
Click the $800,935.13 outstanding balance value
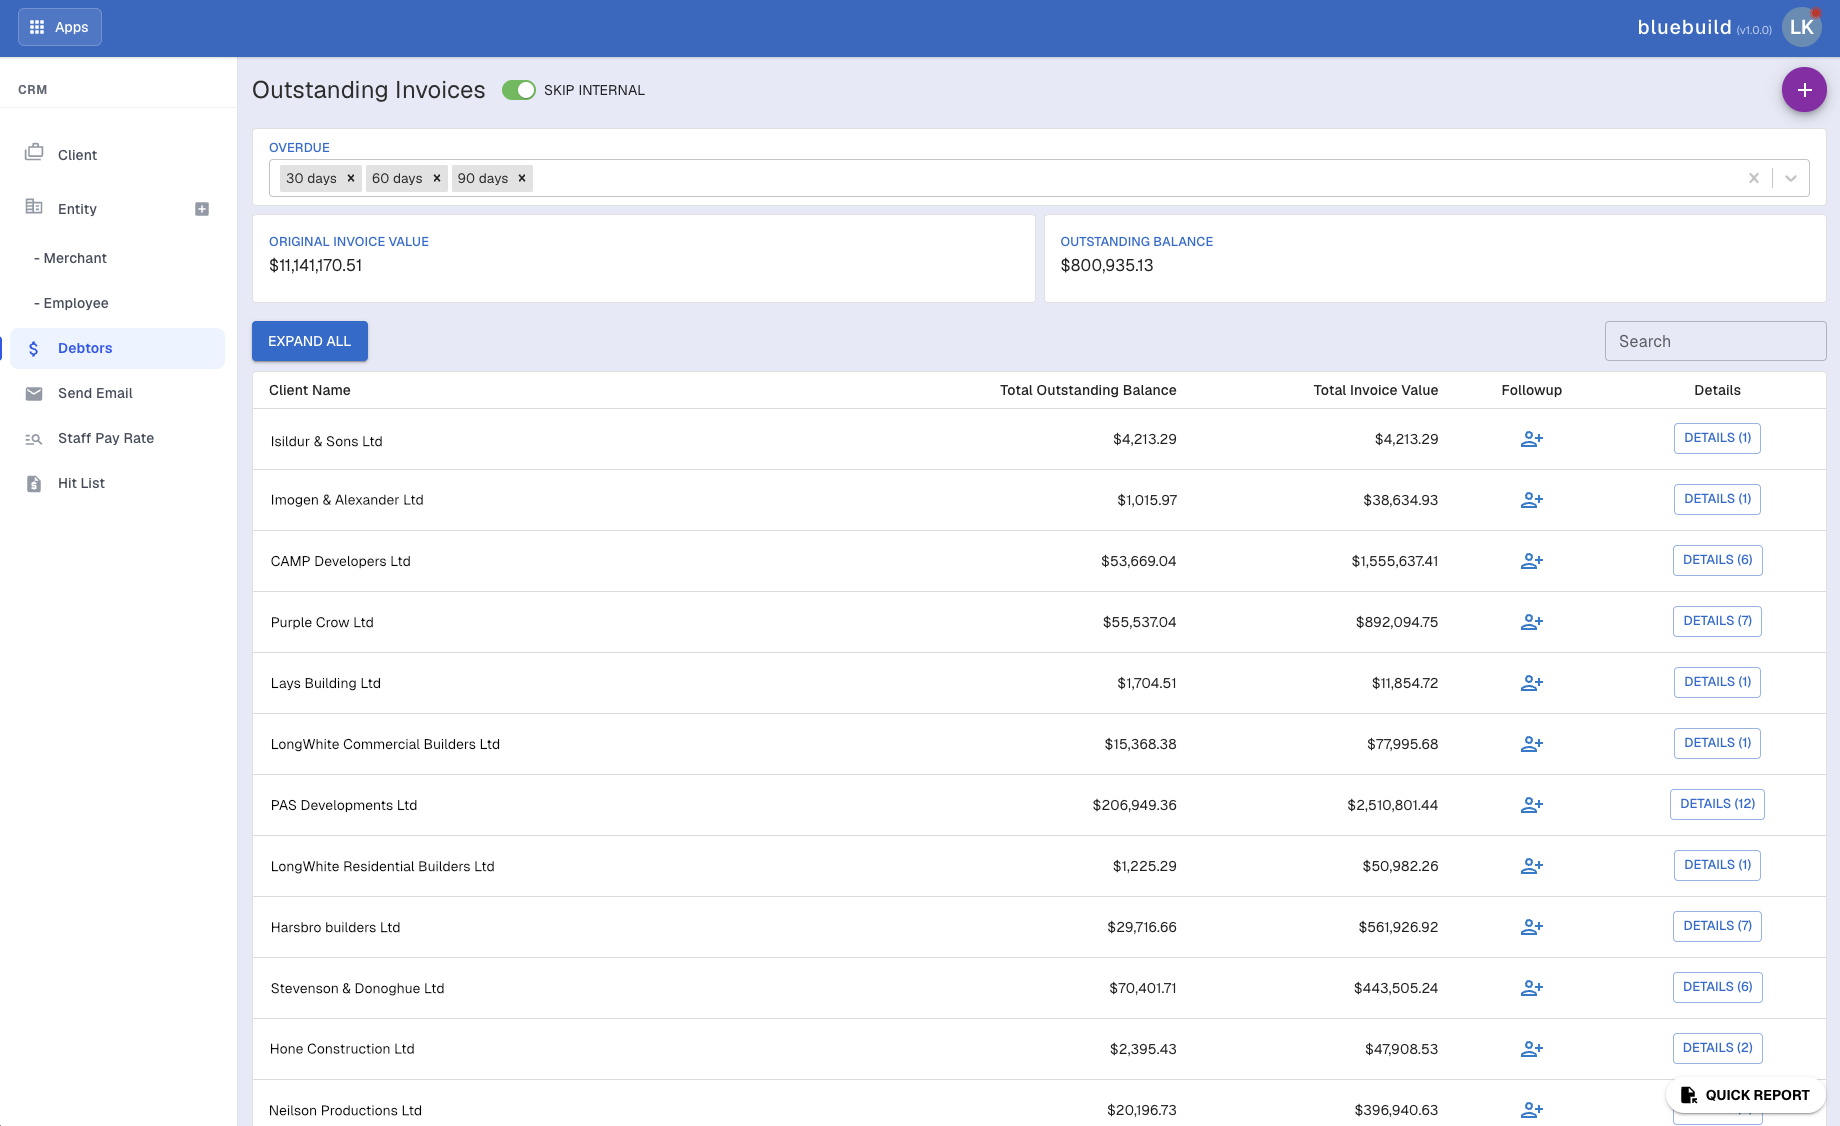tap(1107, 265)
